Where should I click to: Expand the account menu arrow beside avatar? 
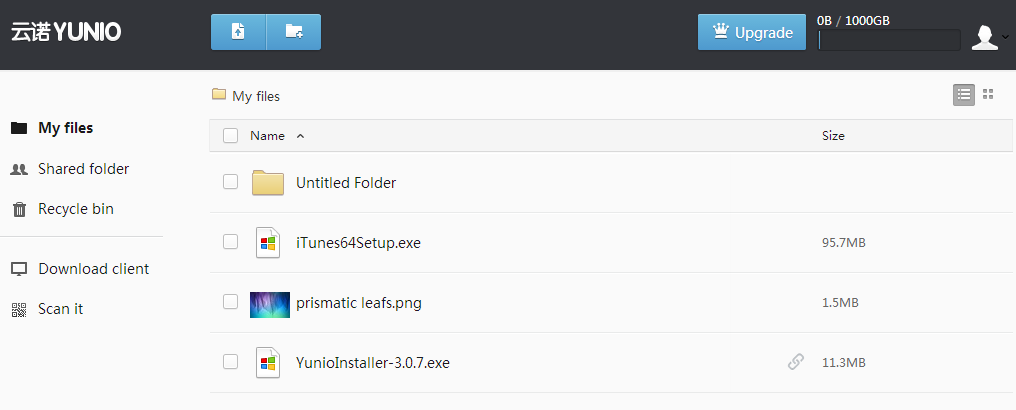click(1005, 37)
